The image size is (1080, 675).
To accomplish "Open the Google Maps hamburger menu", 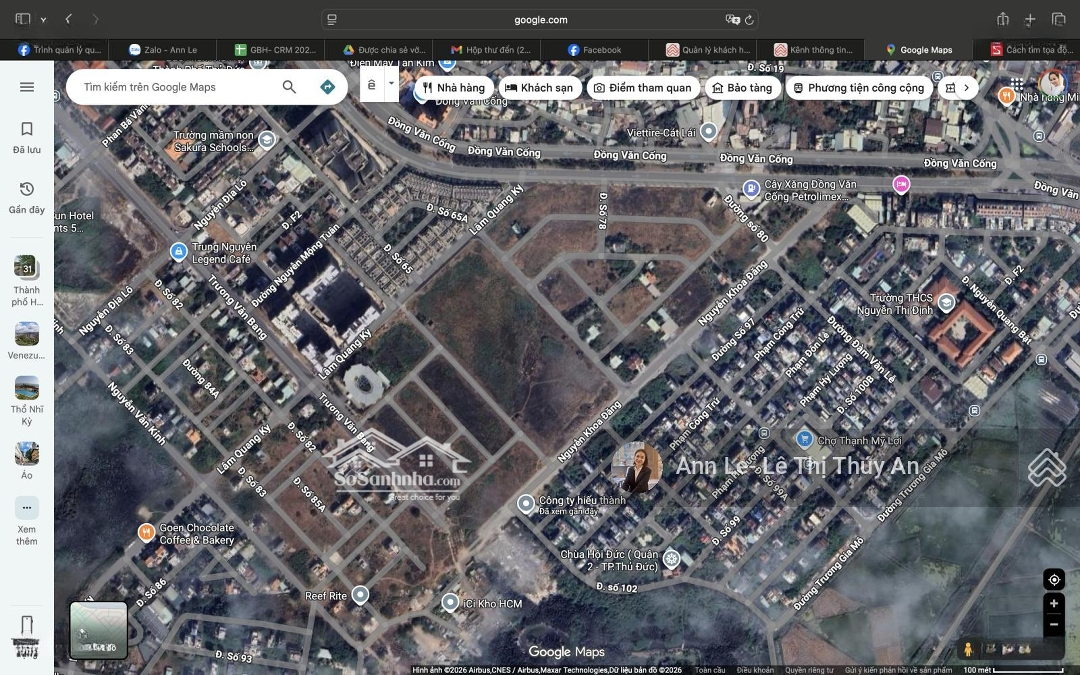I will [x=27, y=87].
